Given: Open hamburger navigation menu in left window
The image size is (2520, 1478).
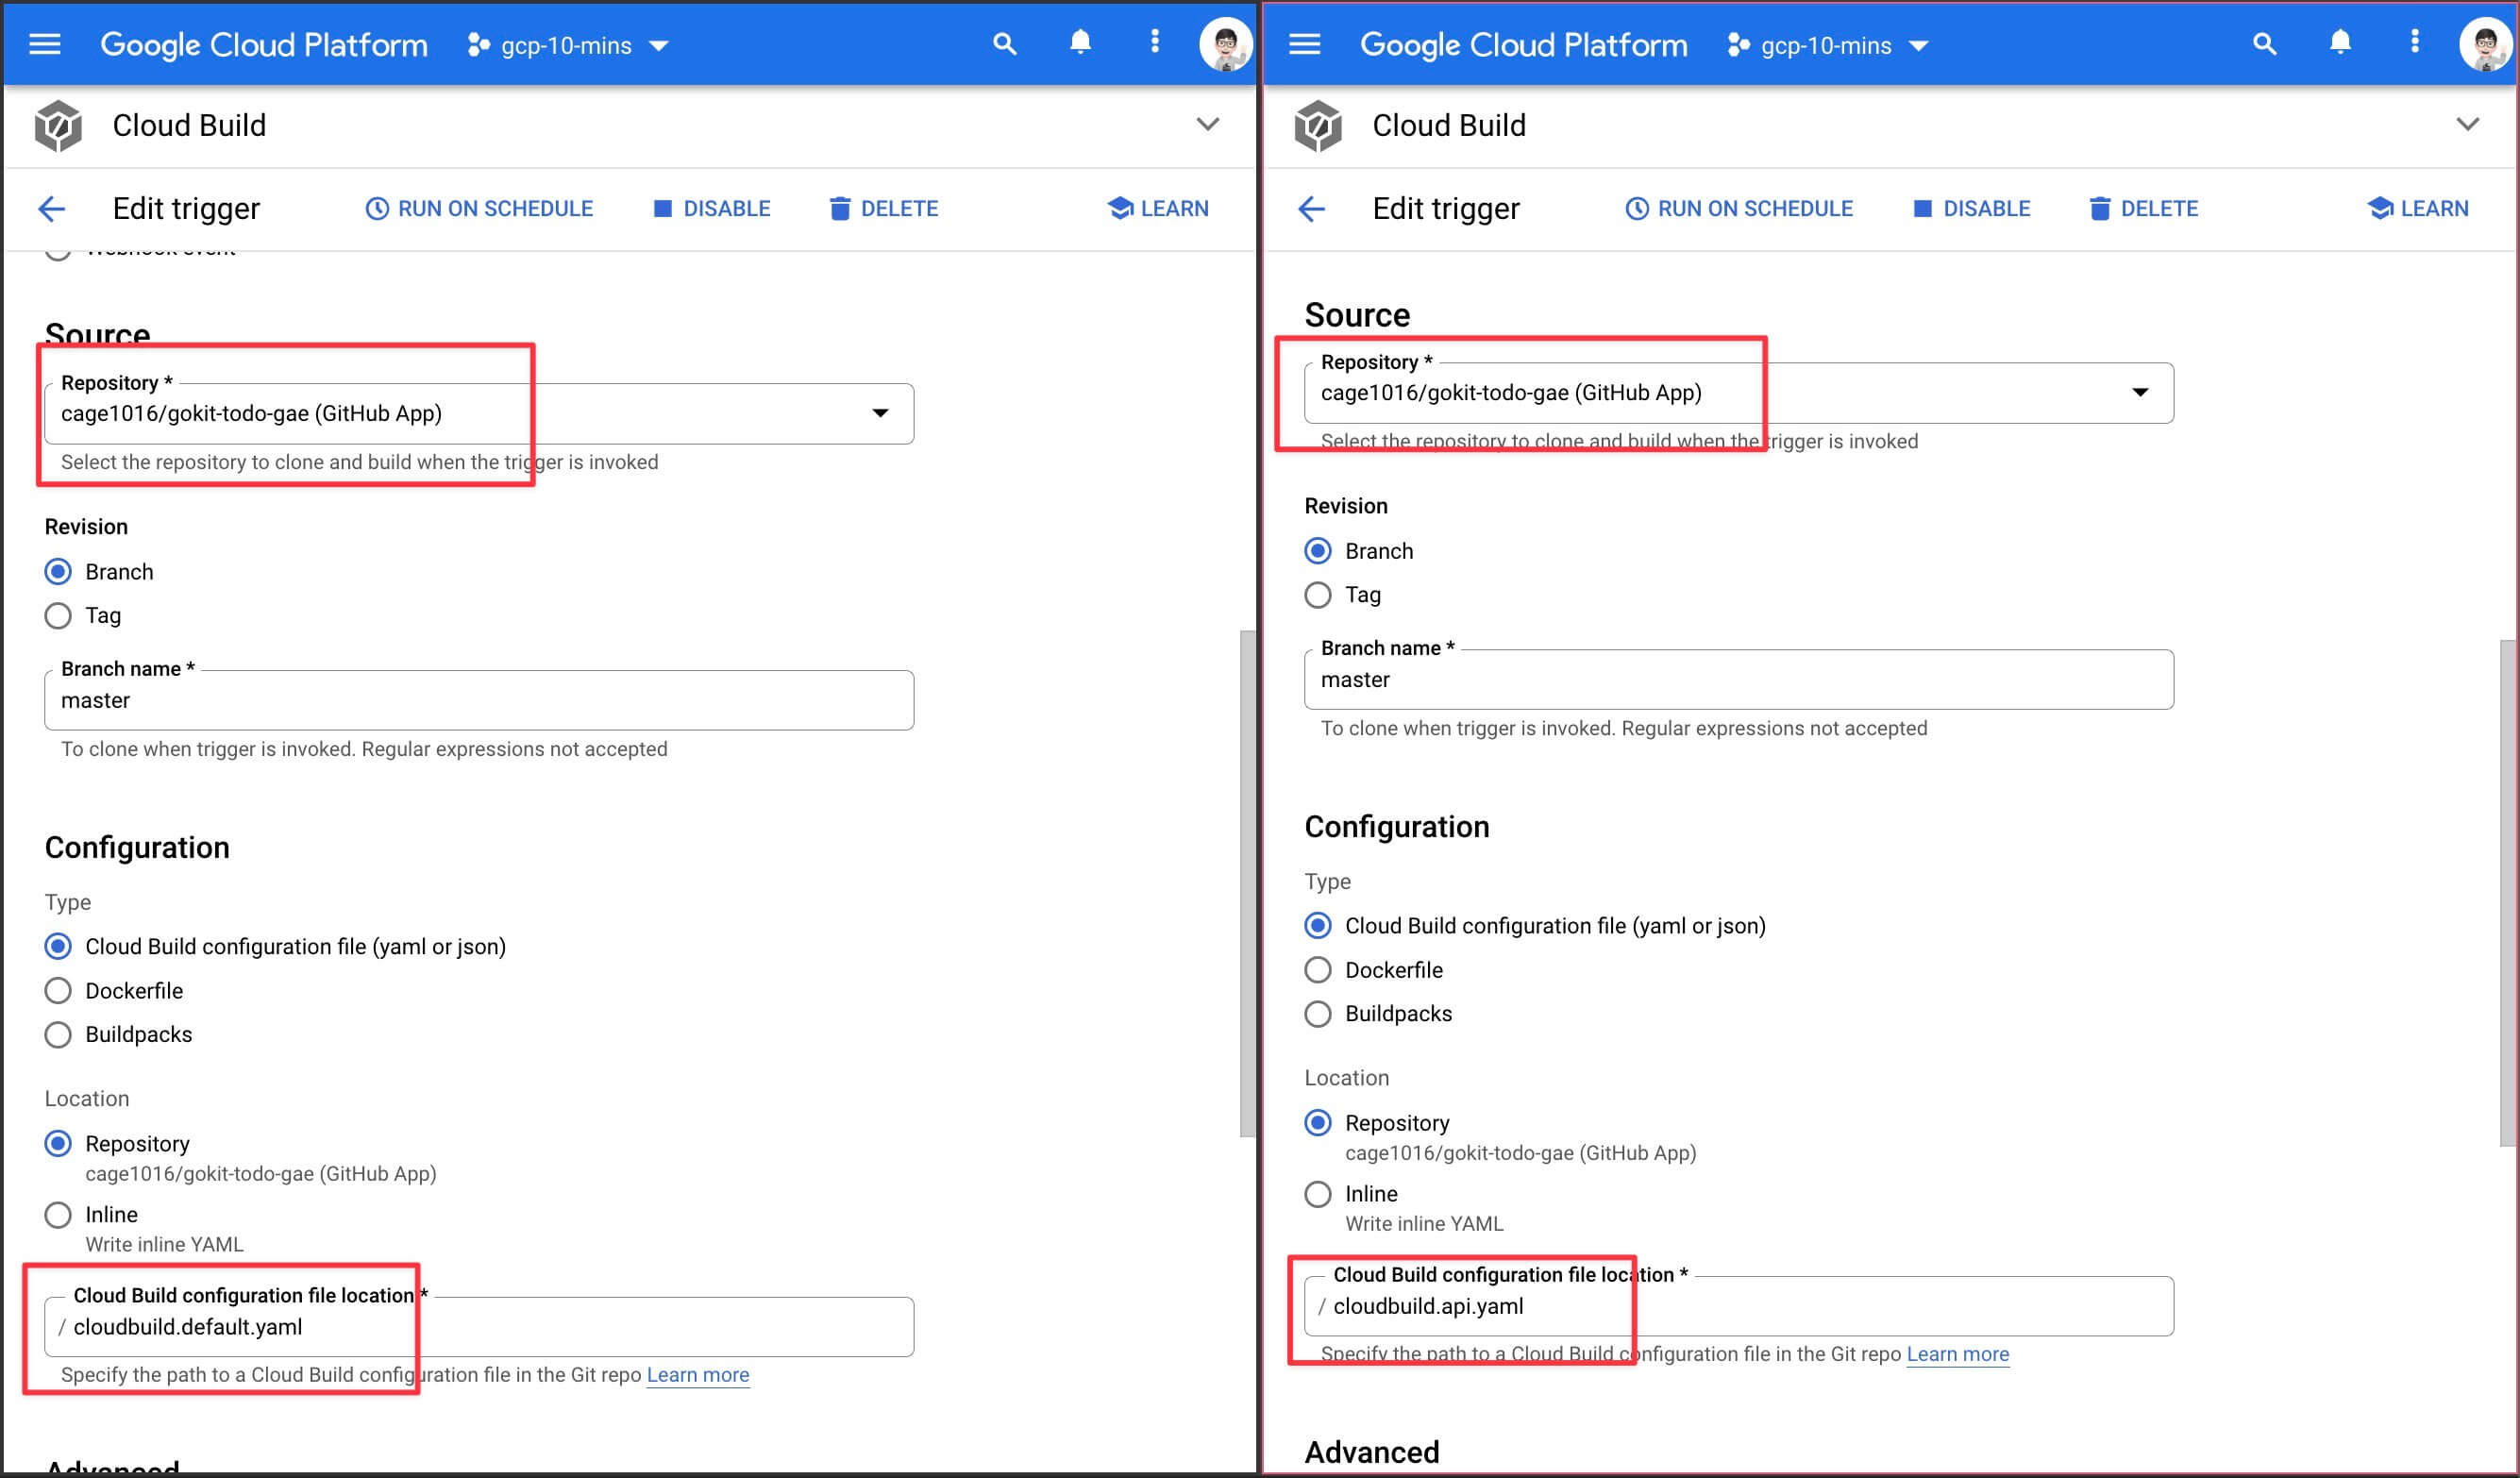Looking at the screenshot, I should click(x=45, y=44).
